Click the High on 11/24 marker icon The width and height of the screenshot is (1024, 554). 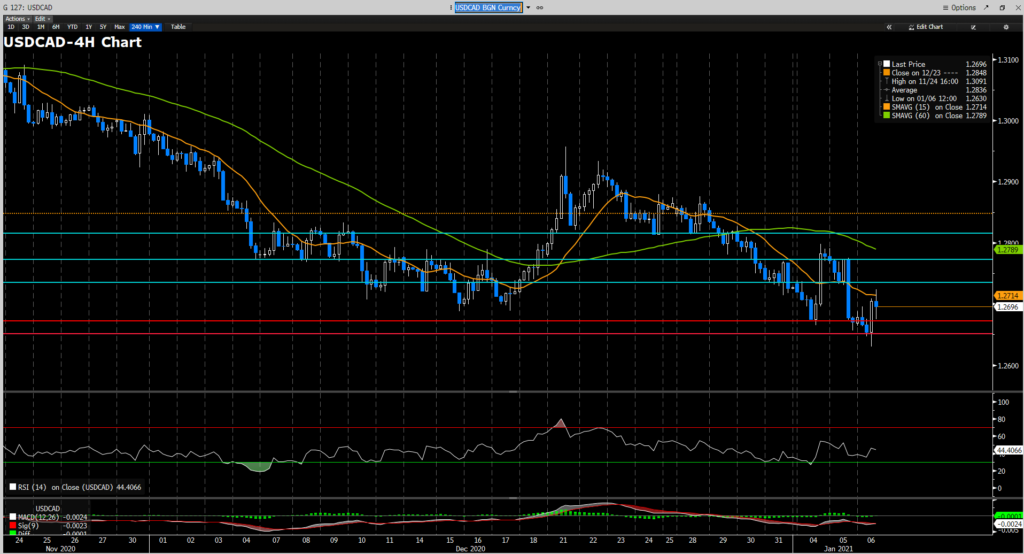click(x=886, y=81)
